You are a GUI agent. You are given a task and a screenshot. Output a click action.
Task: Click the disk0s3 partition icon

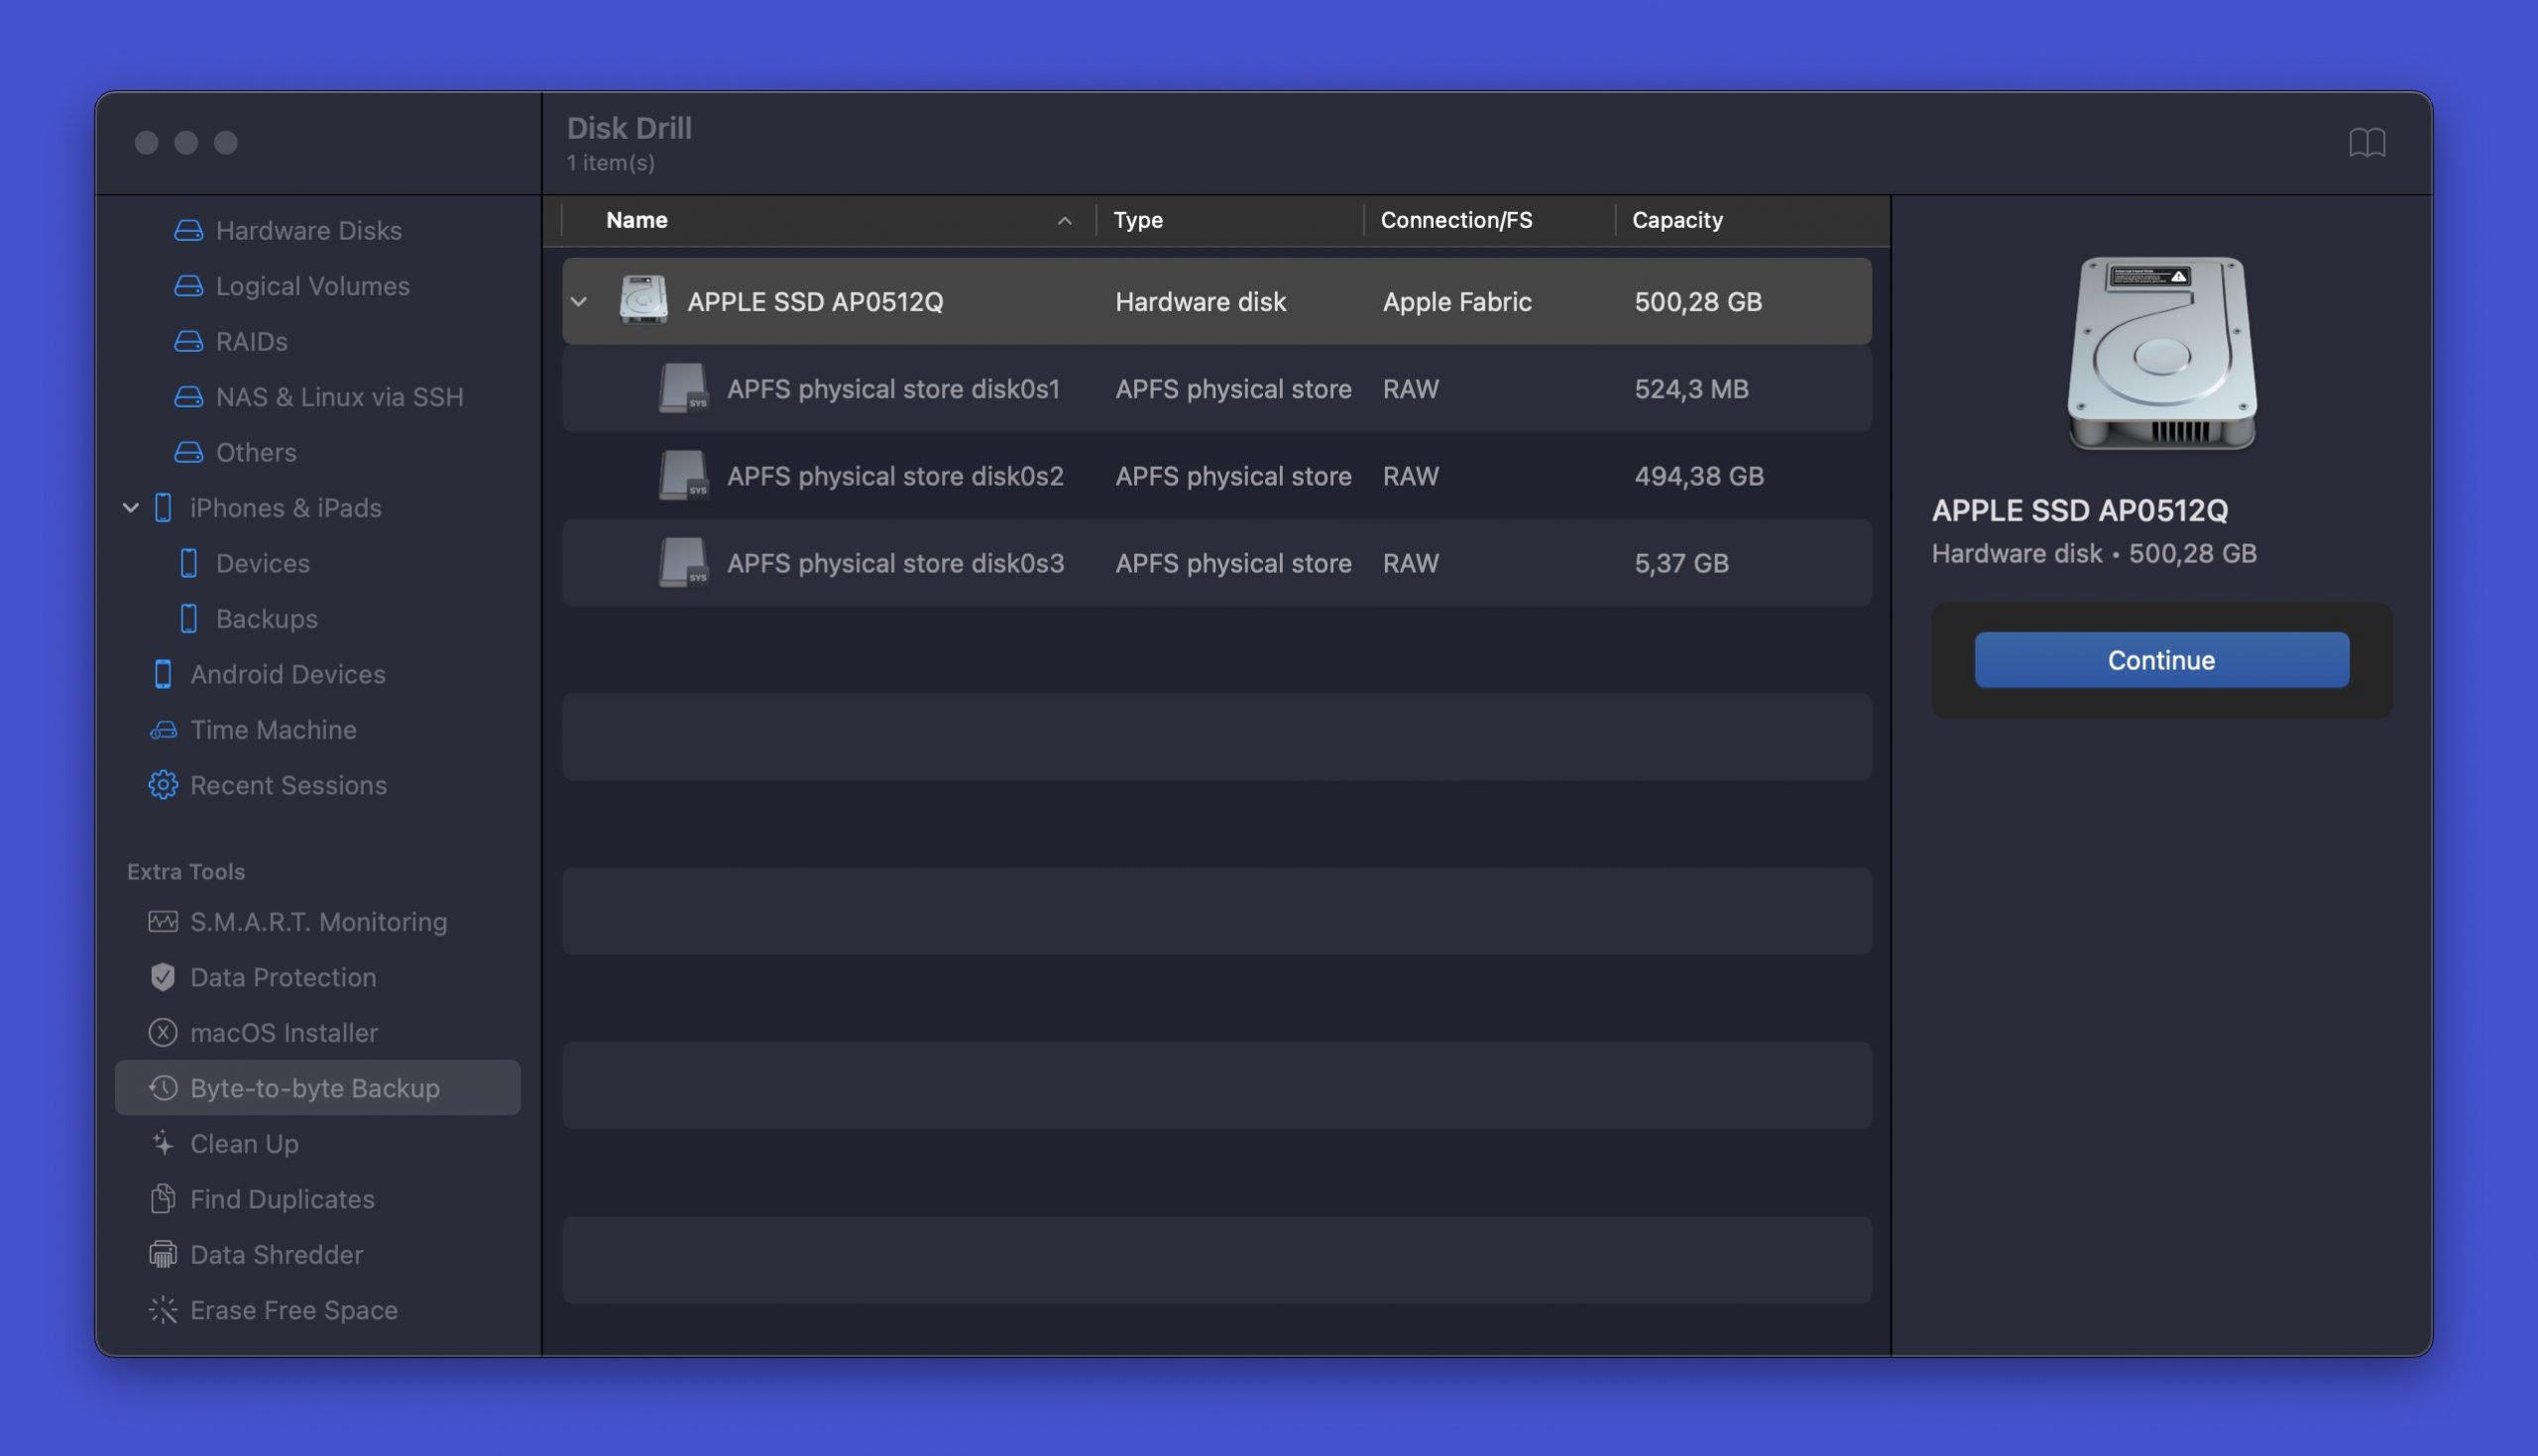click(x=684, y=562)
